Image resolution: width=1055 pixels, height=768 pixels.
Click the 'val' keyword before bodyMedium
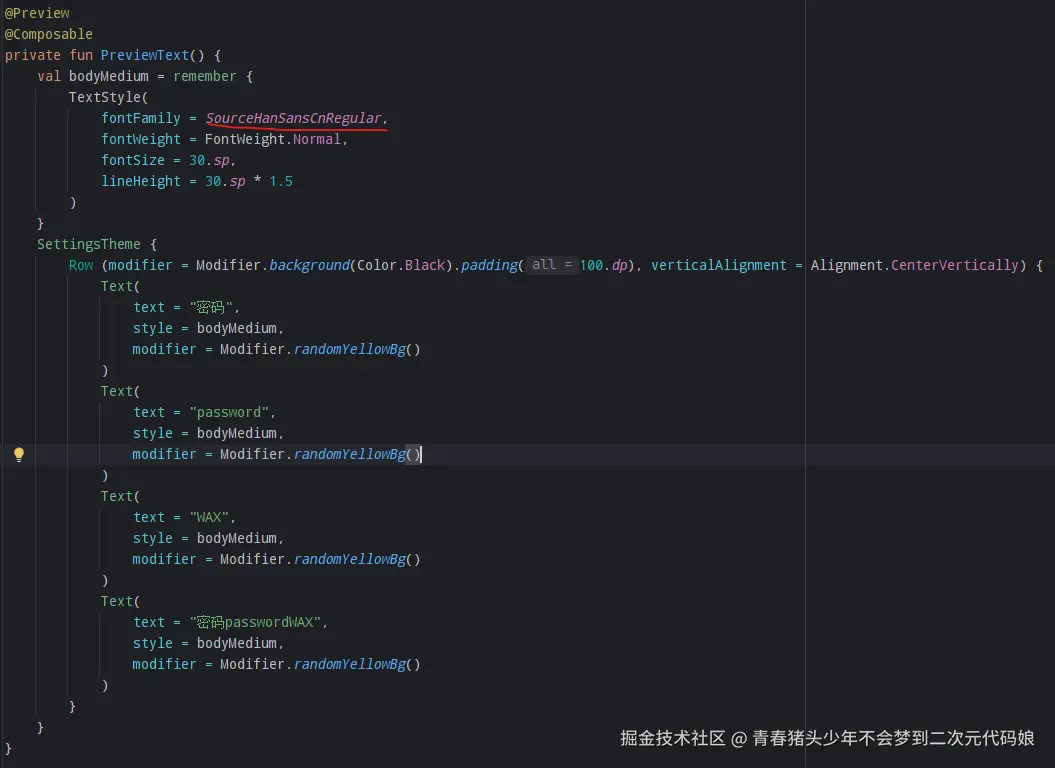click(48, 76)
